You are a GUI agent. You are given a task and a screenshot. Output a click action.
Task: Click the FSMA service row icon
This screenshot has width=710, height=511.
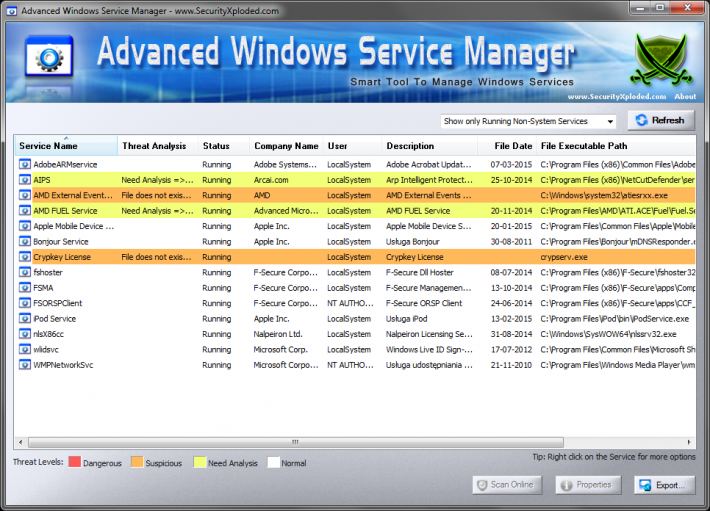[x=24, y=287]
